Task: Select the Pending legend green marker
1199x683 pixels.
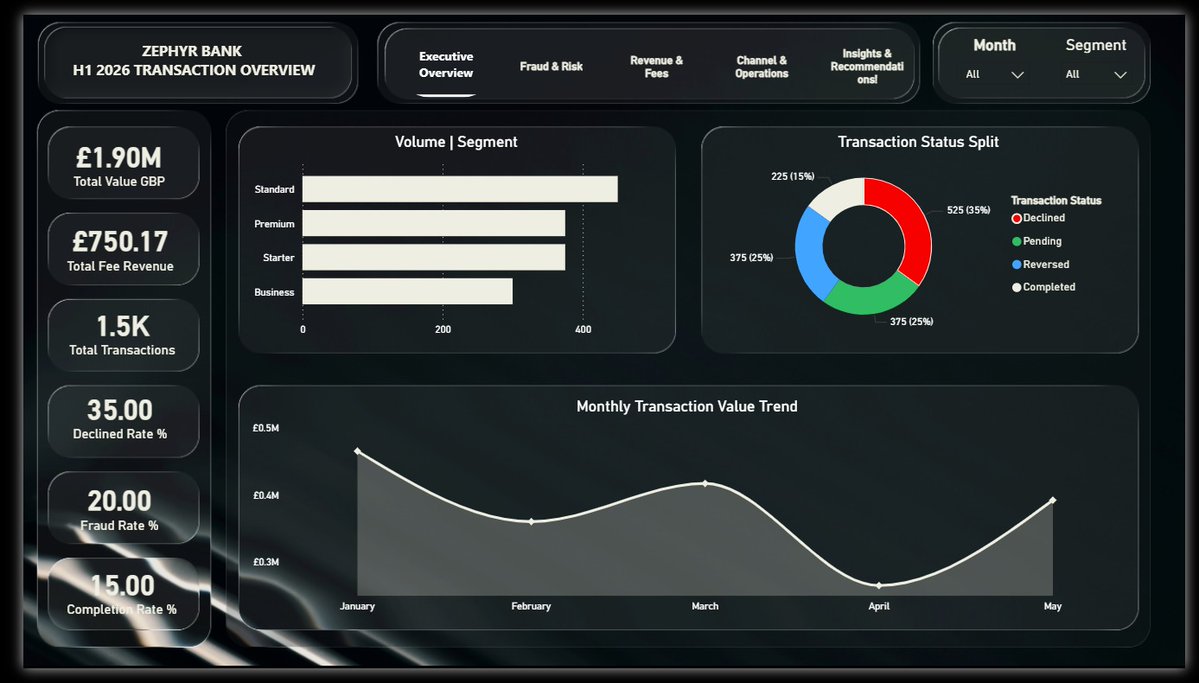Action: 1016,241
